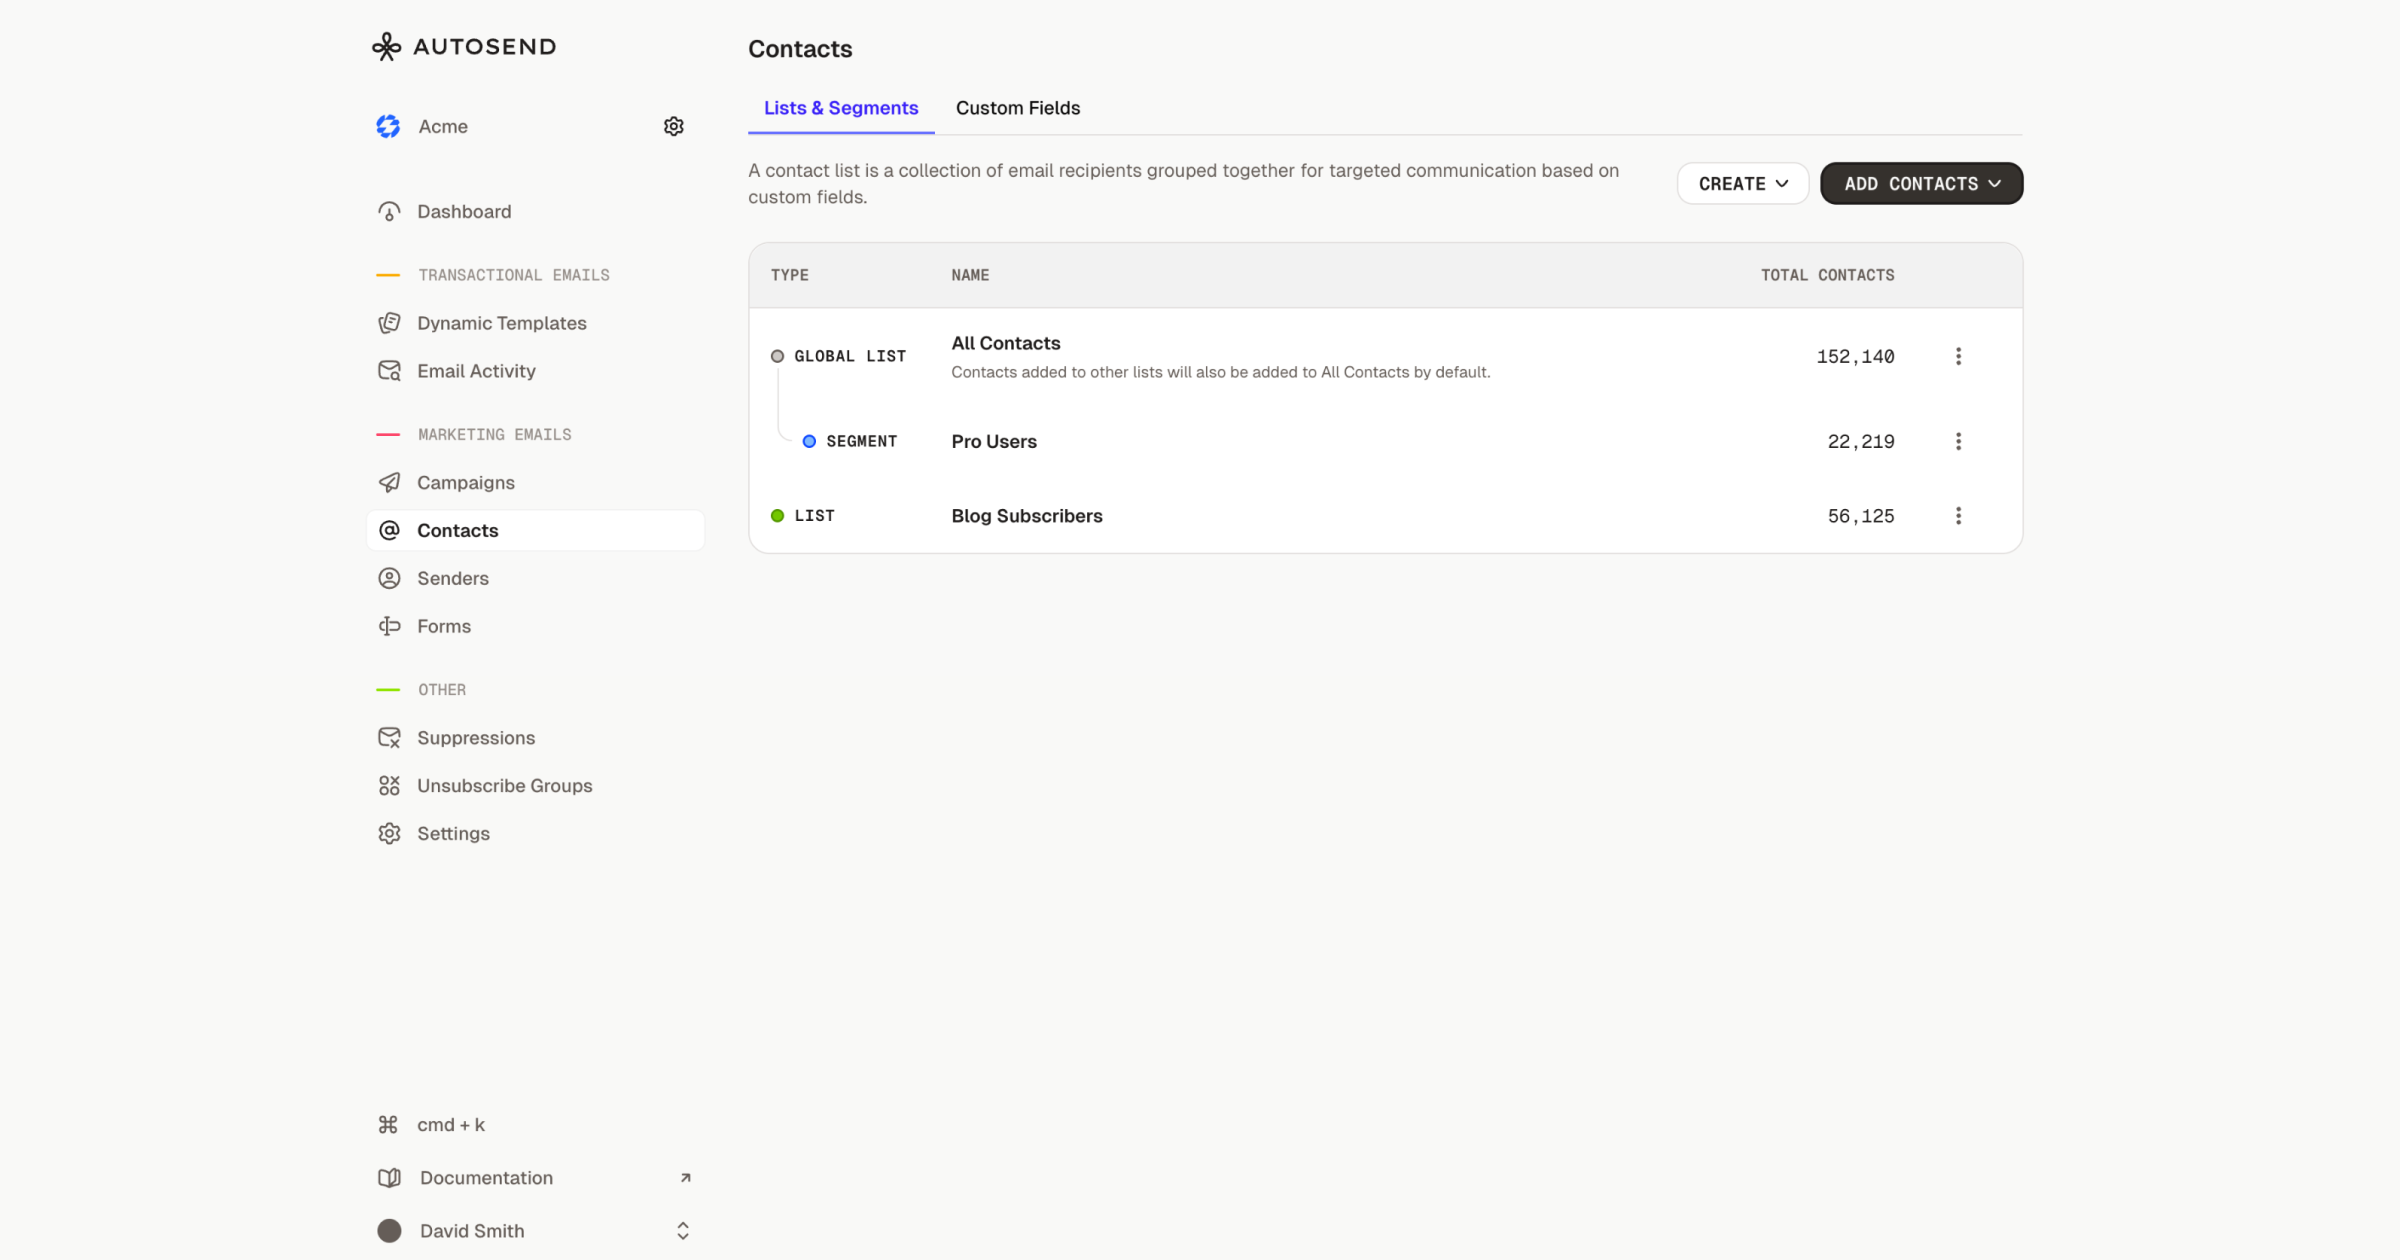
Task: Navigate to Campaigns
Action: 465,482
